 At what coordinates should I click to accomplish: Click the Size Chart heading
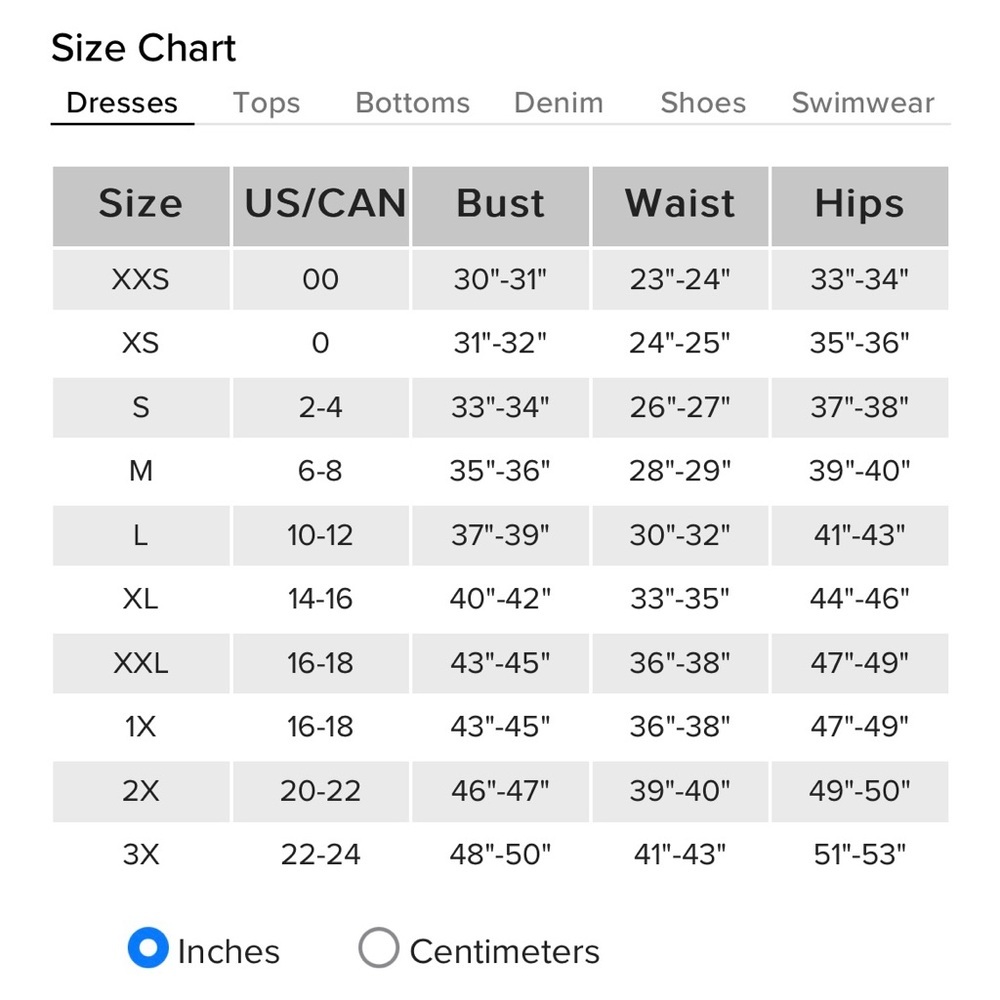click(143, 48)
